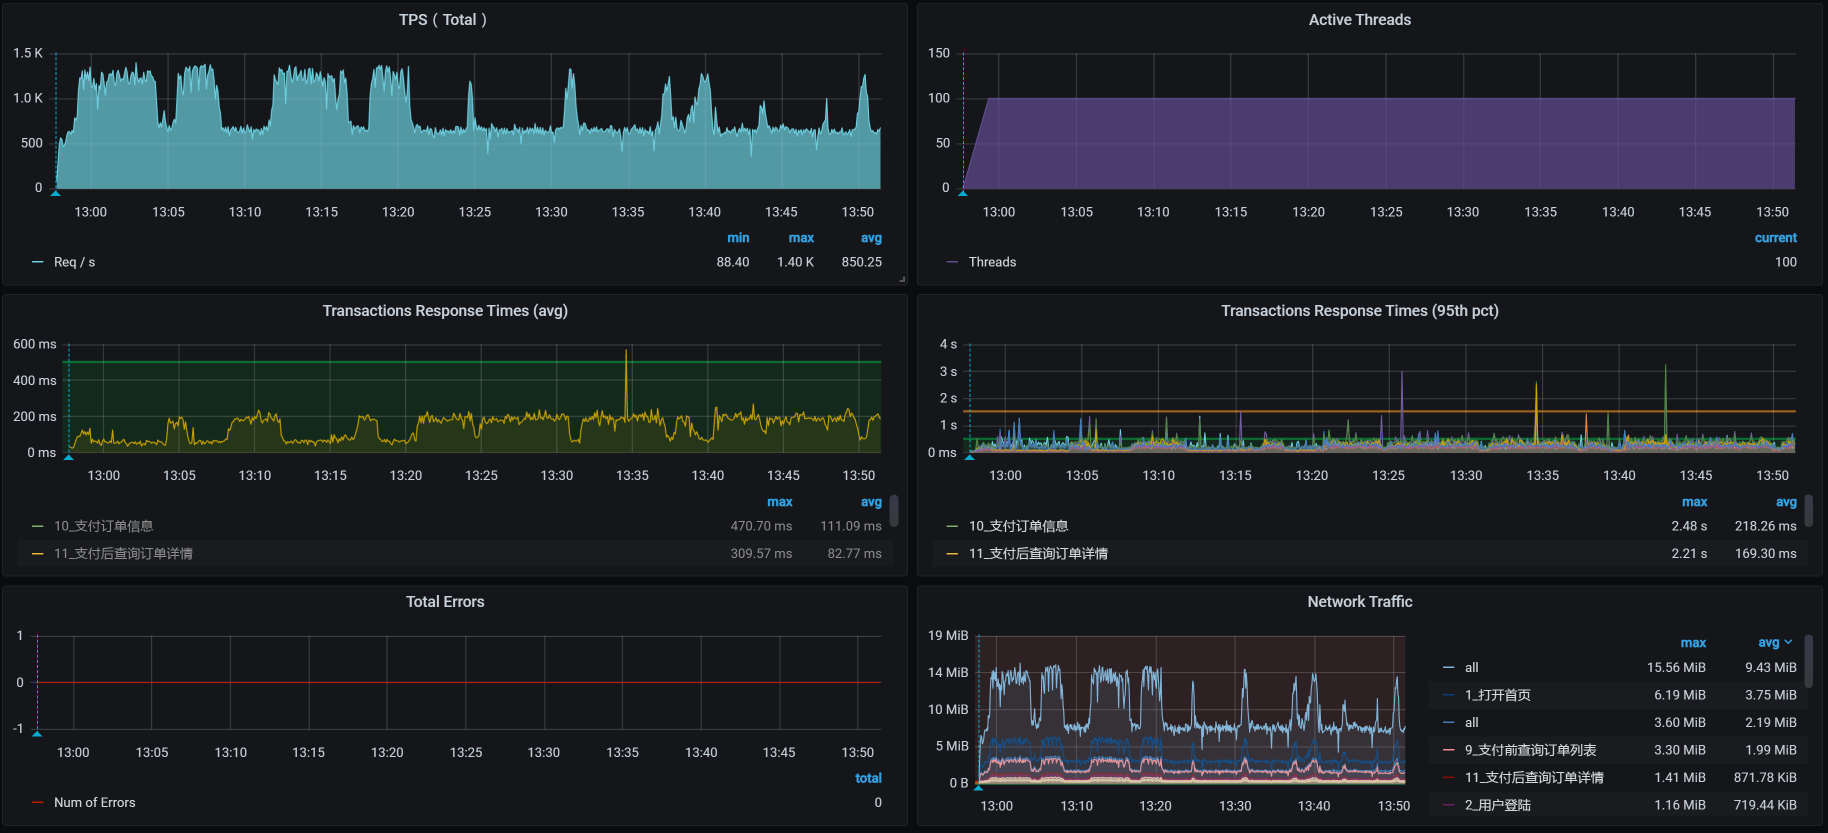
Task: Sort TPS legend by min column
Action: (738, 238)
